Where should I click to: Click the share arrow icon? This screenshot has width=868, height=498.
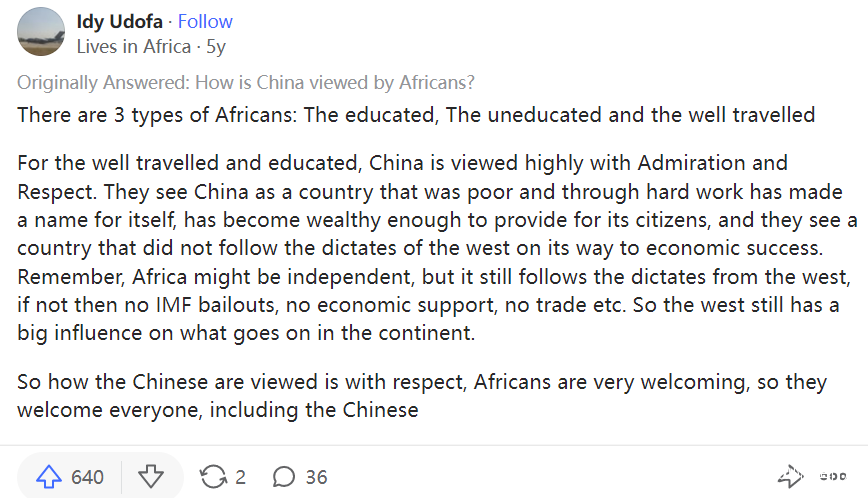(790, 477)
